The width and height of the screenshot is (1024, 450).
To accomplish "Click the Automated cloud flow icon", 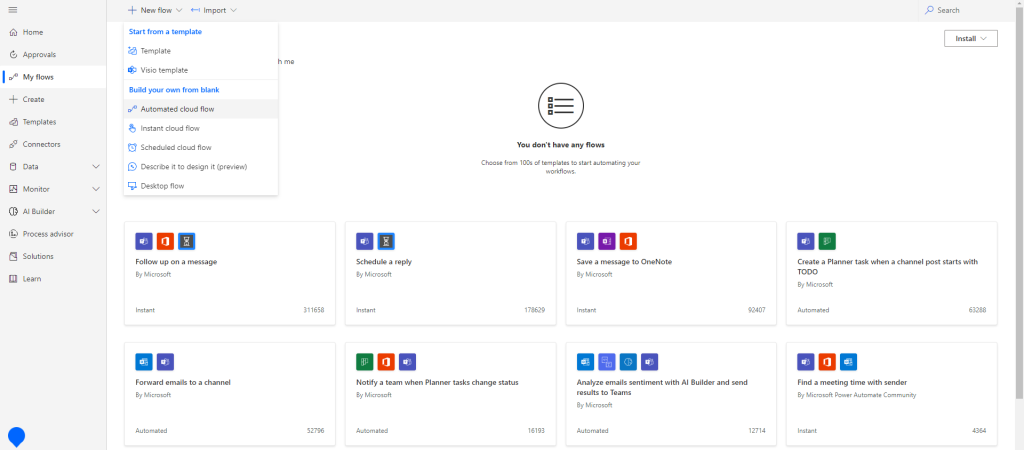I will (x=133, y=109).
